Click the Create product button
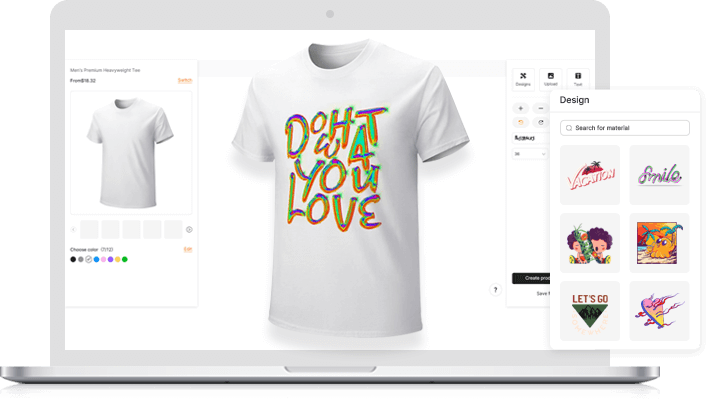The width and height of the screenshot is (708, 399). pyautogui.click(x=531, y=278)
